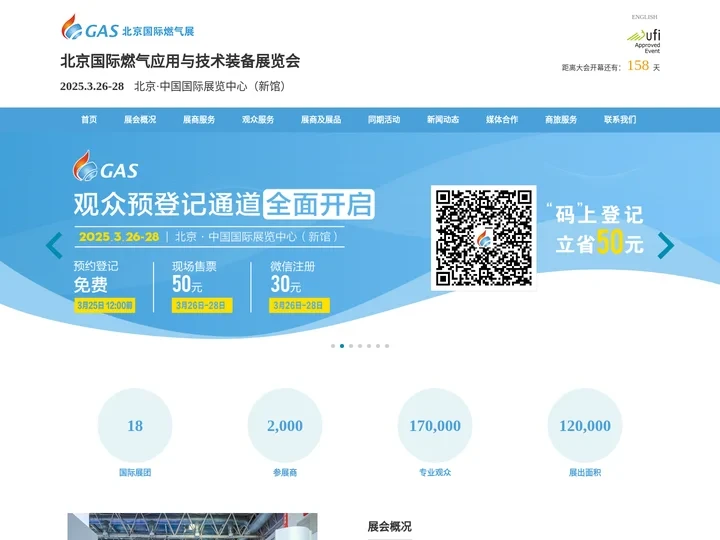Screen dimensions: 720x540
Task: Select the fourth carousel dot
Action: (x=360, y=346)
